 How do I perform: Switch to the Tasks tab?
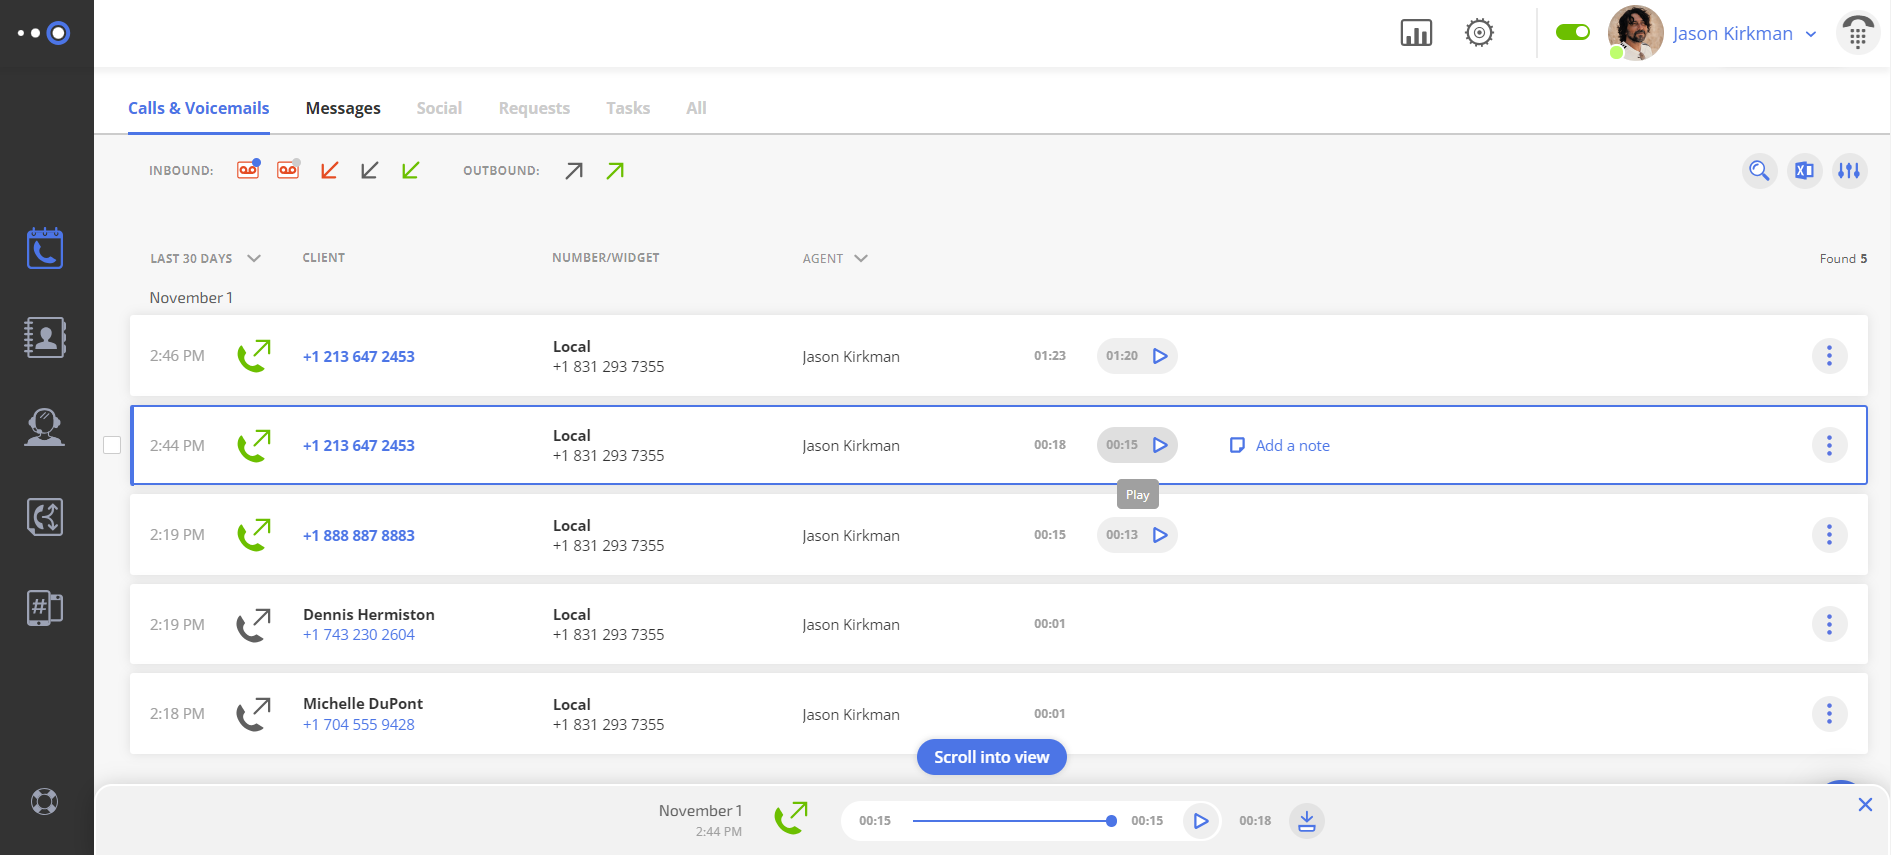[x=628, y=108]
